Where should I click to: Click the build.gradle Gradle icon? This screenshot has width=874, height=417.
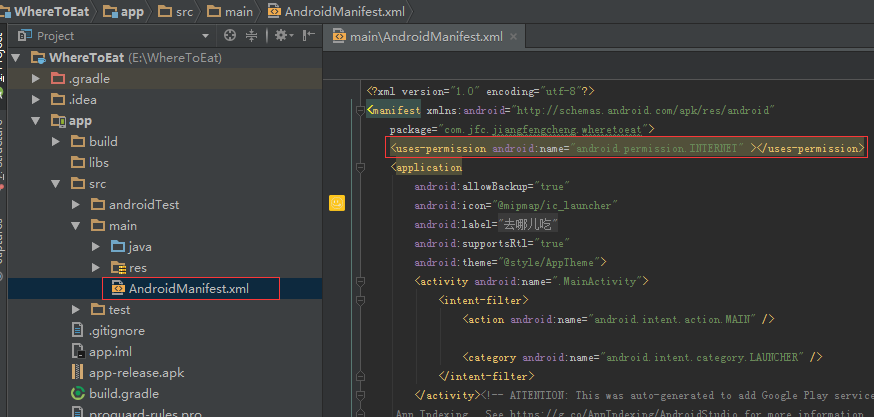click(77, 394)
